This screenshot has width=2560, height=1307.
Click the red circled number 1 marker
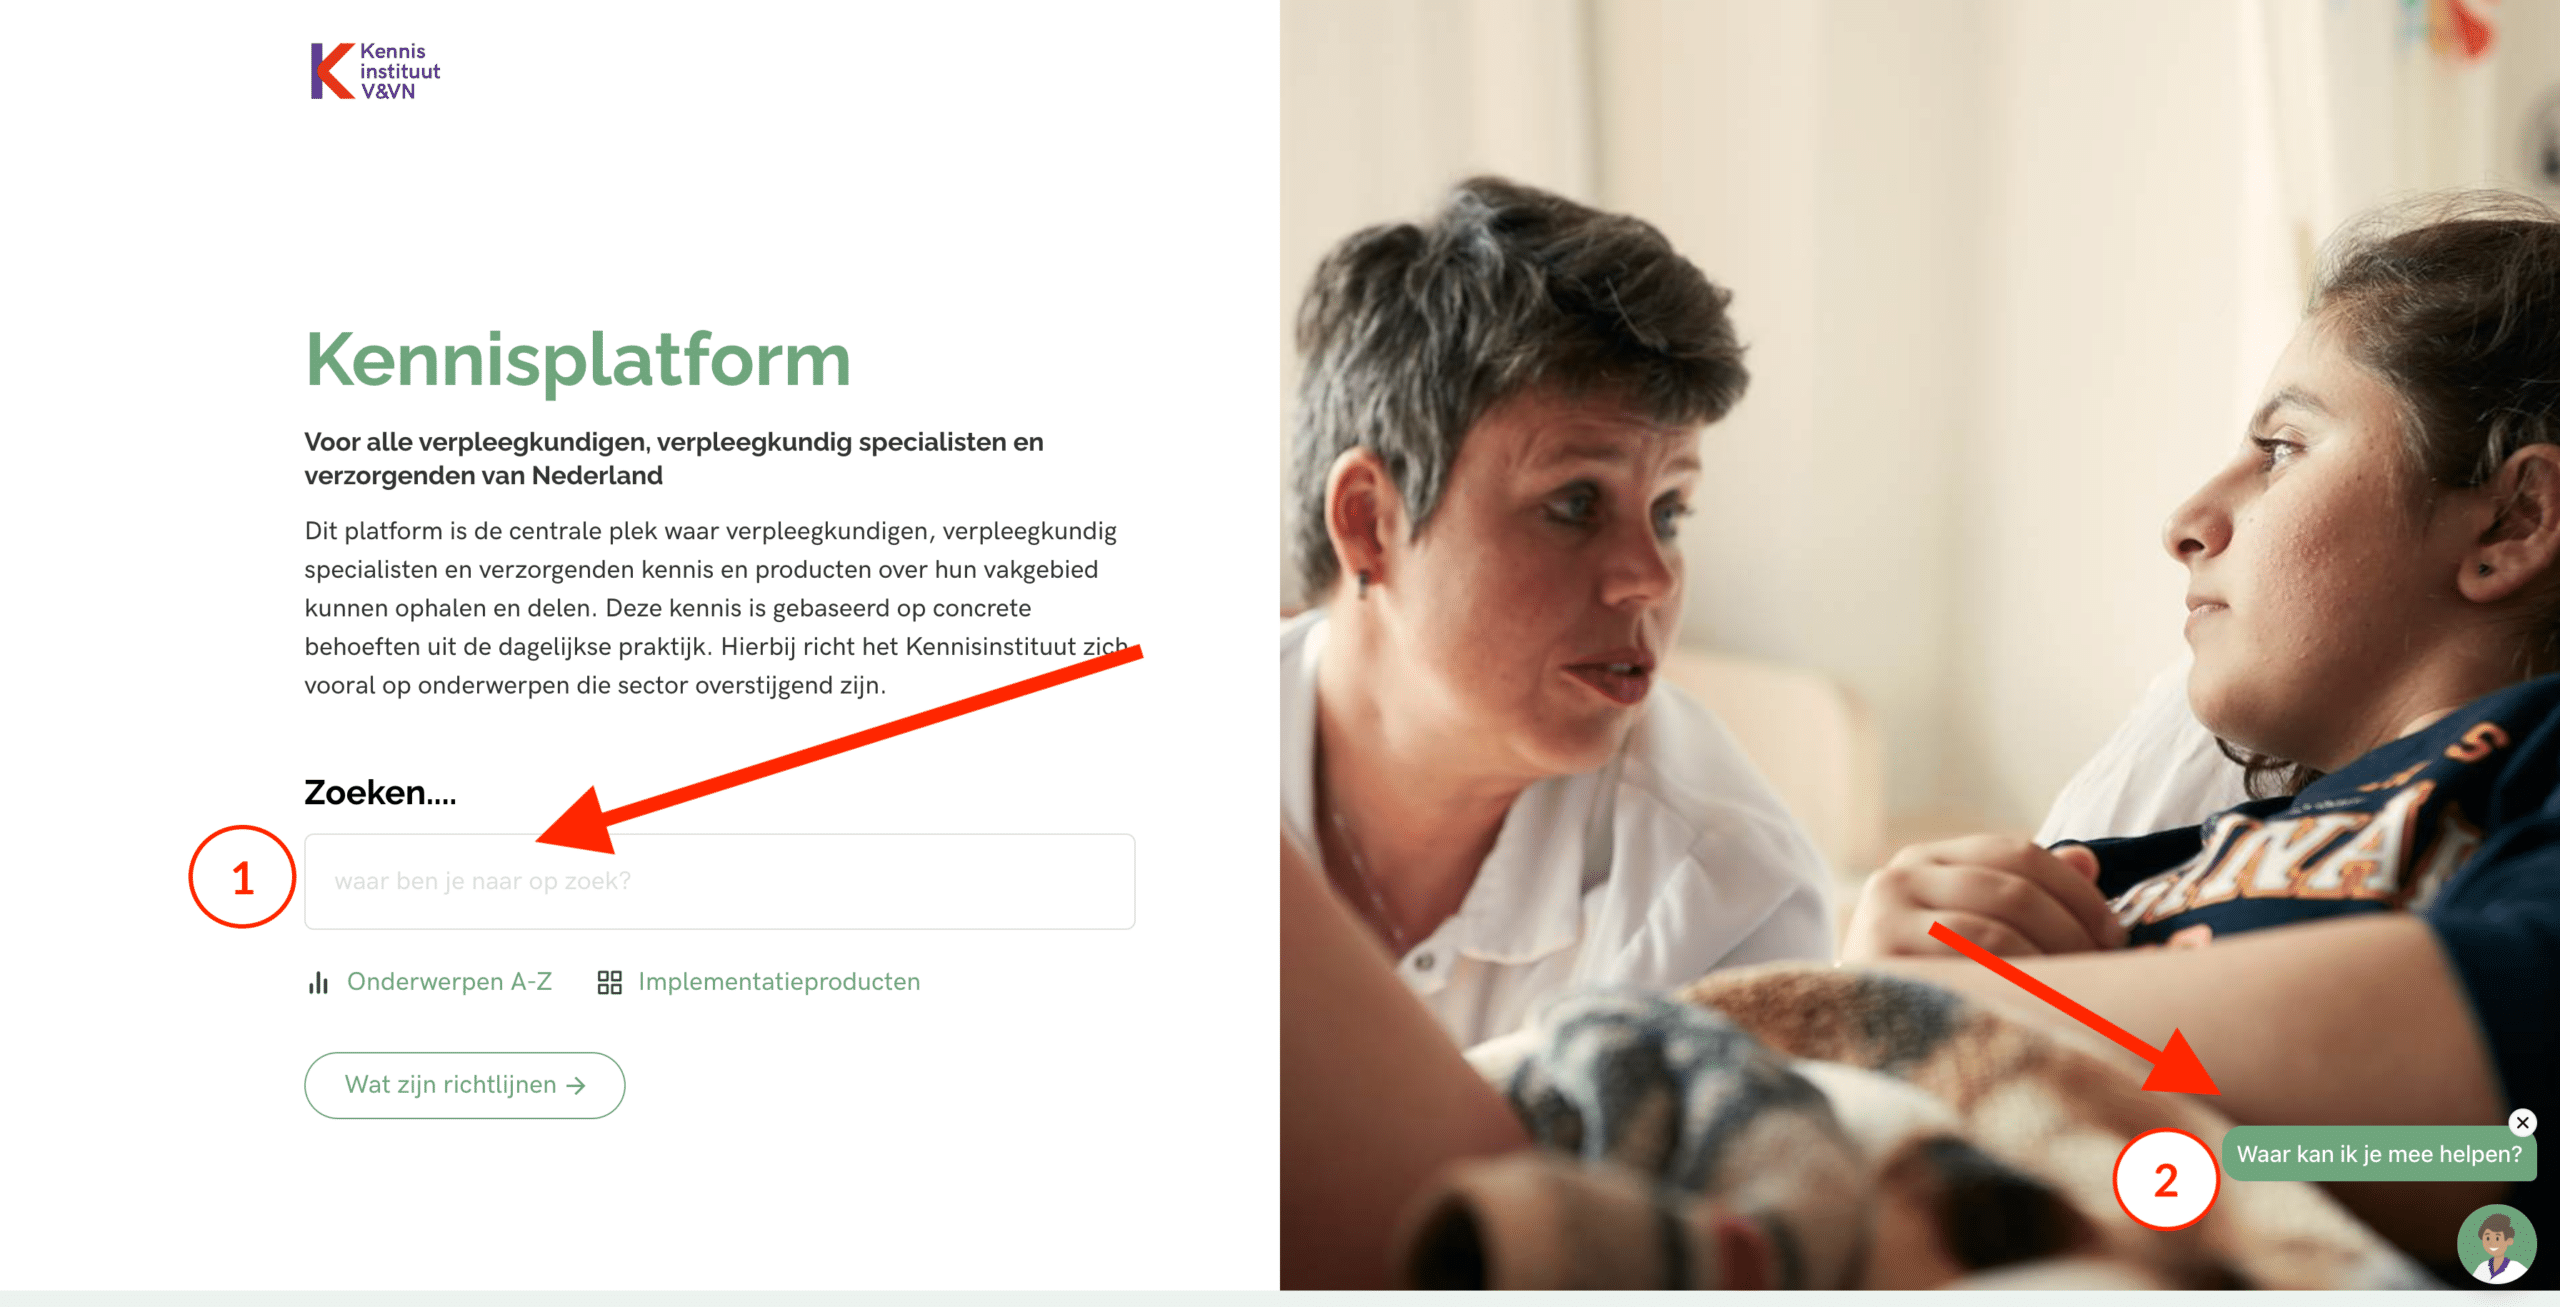[x=242, y=878]
